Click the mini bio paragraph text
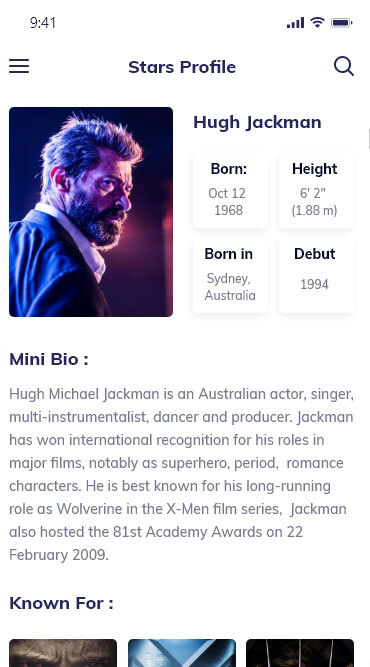The height and width of the screenshot is (667, 370). (x=181, y=474)
